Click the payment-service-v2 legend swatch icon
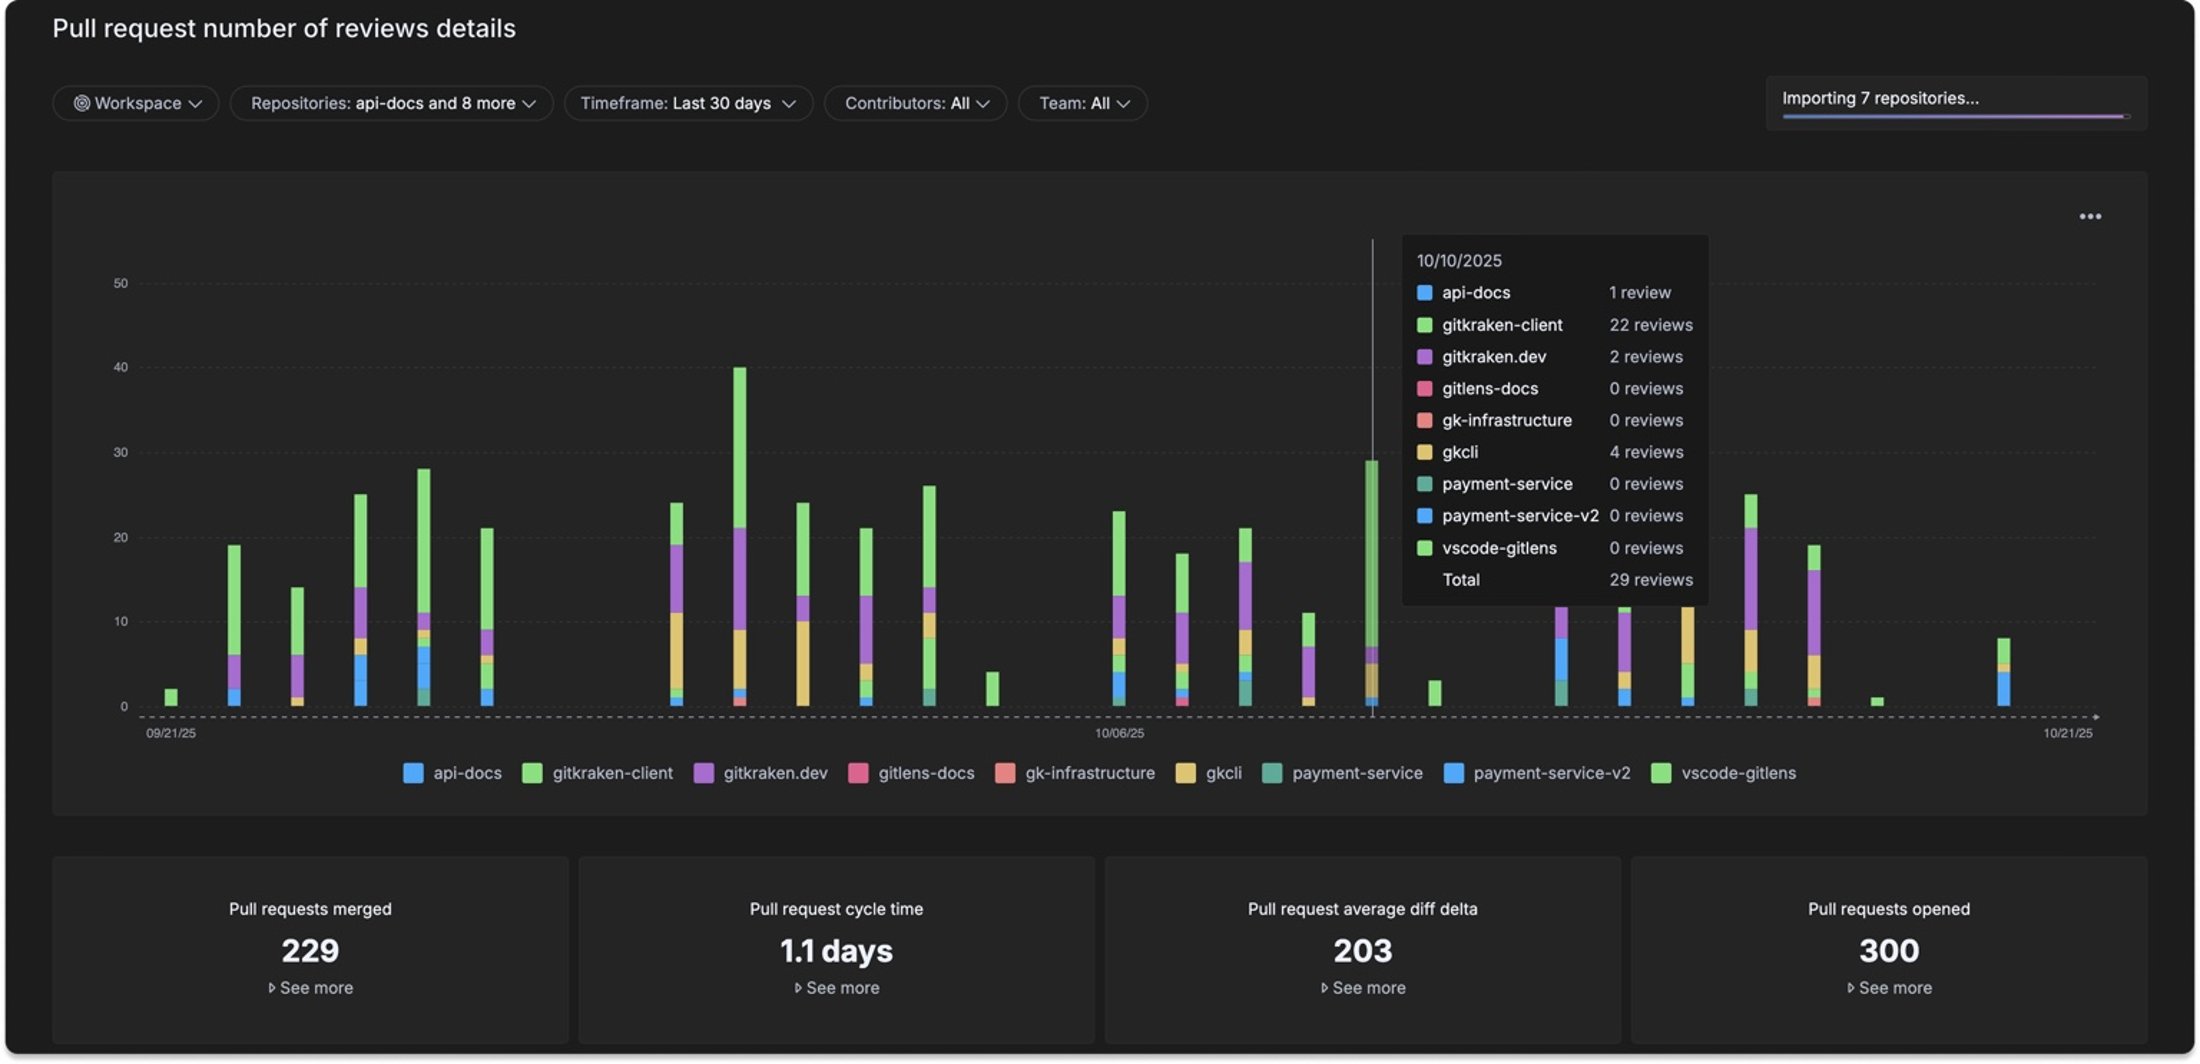The height and width of the screenshot is (1064, 2200). click(1454, 773)
